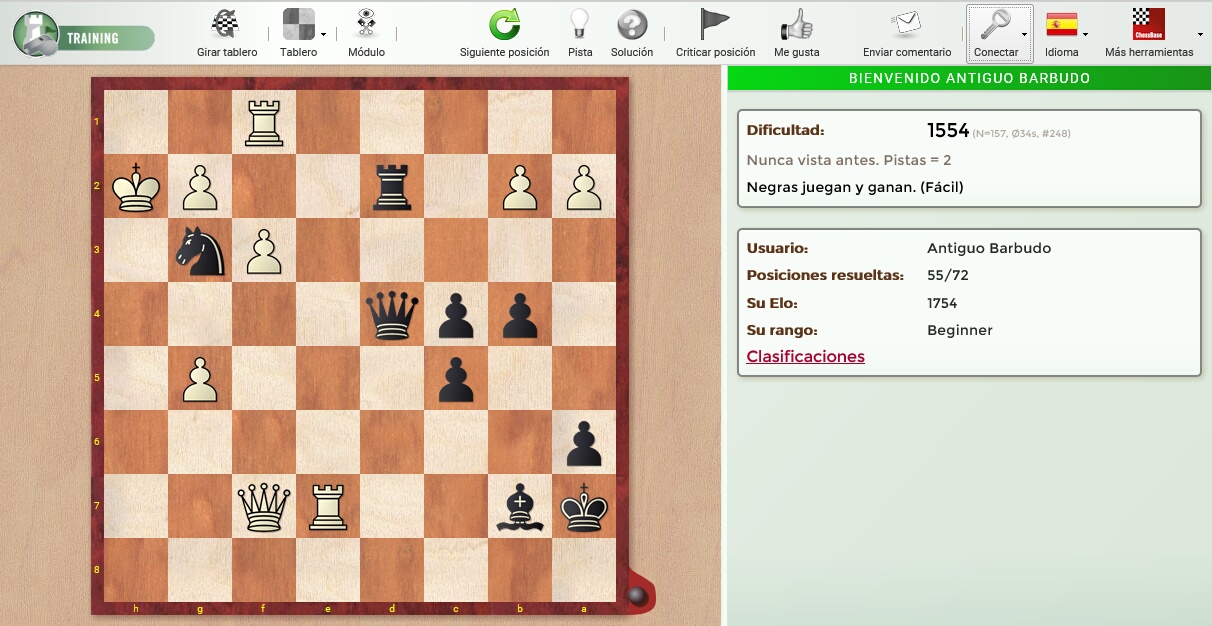This screenshot has height=626, width=1212.
Task: Select the white pawn on b2
Action: pos(520,188)
